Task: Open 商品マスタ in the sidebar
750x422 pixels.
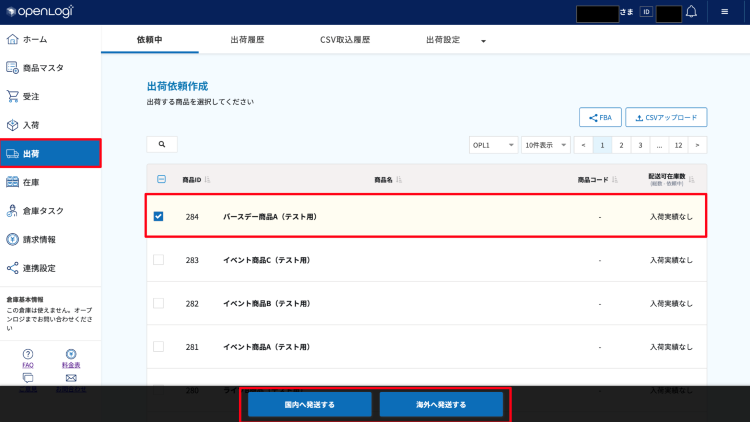Action: 50,68
